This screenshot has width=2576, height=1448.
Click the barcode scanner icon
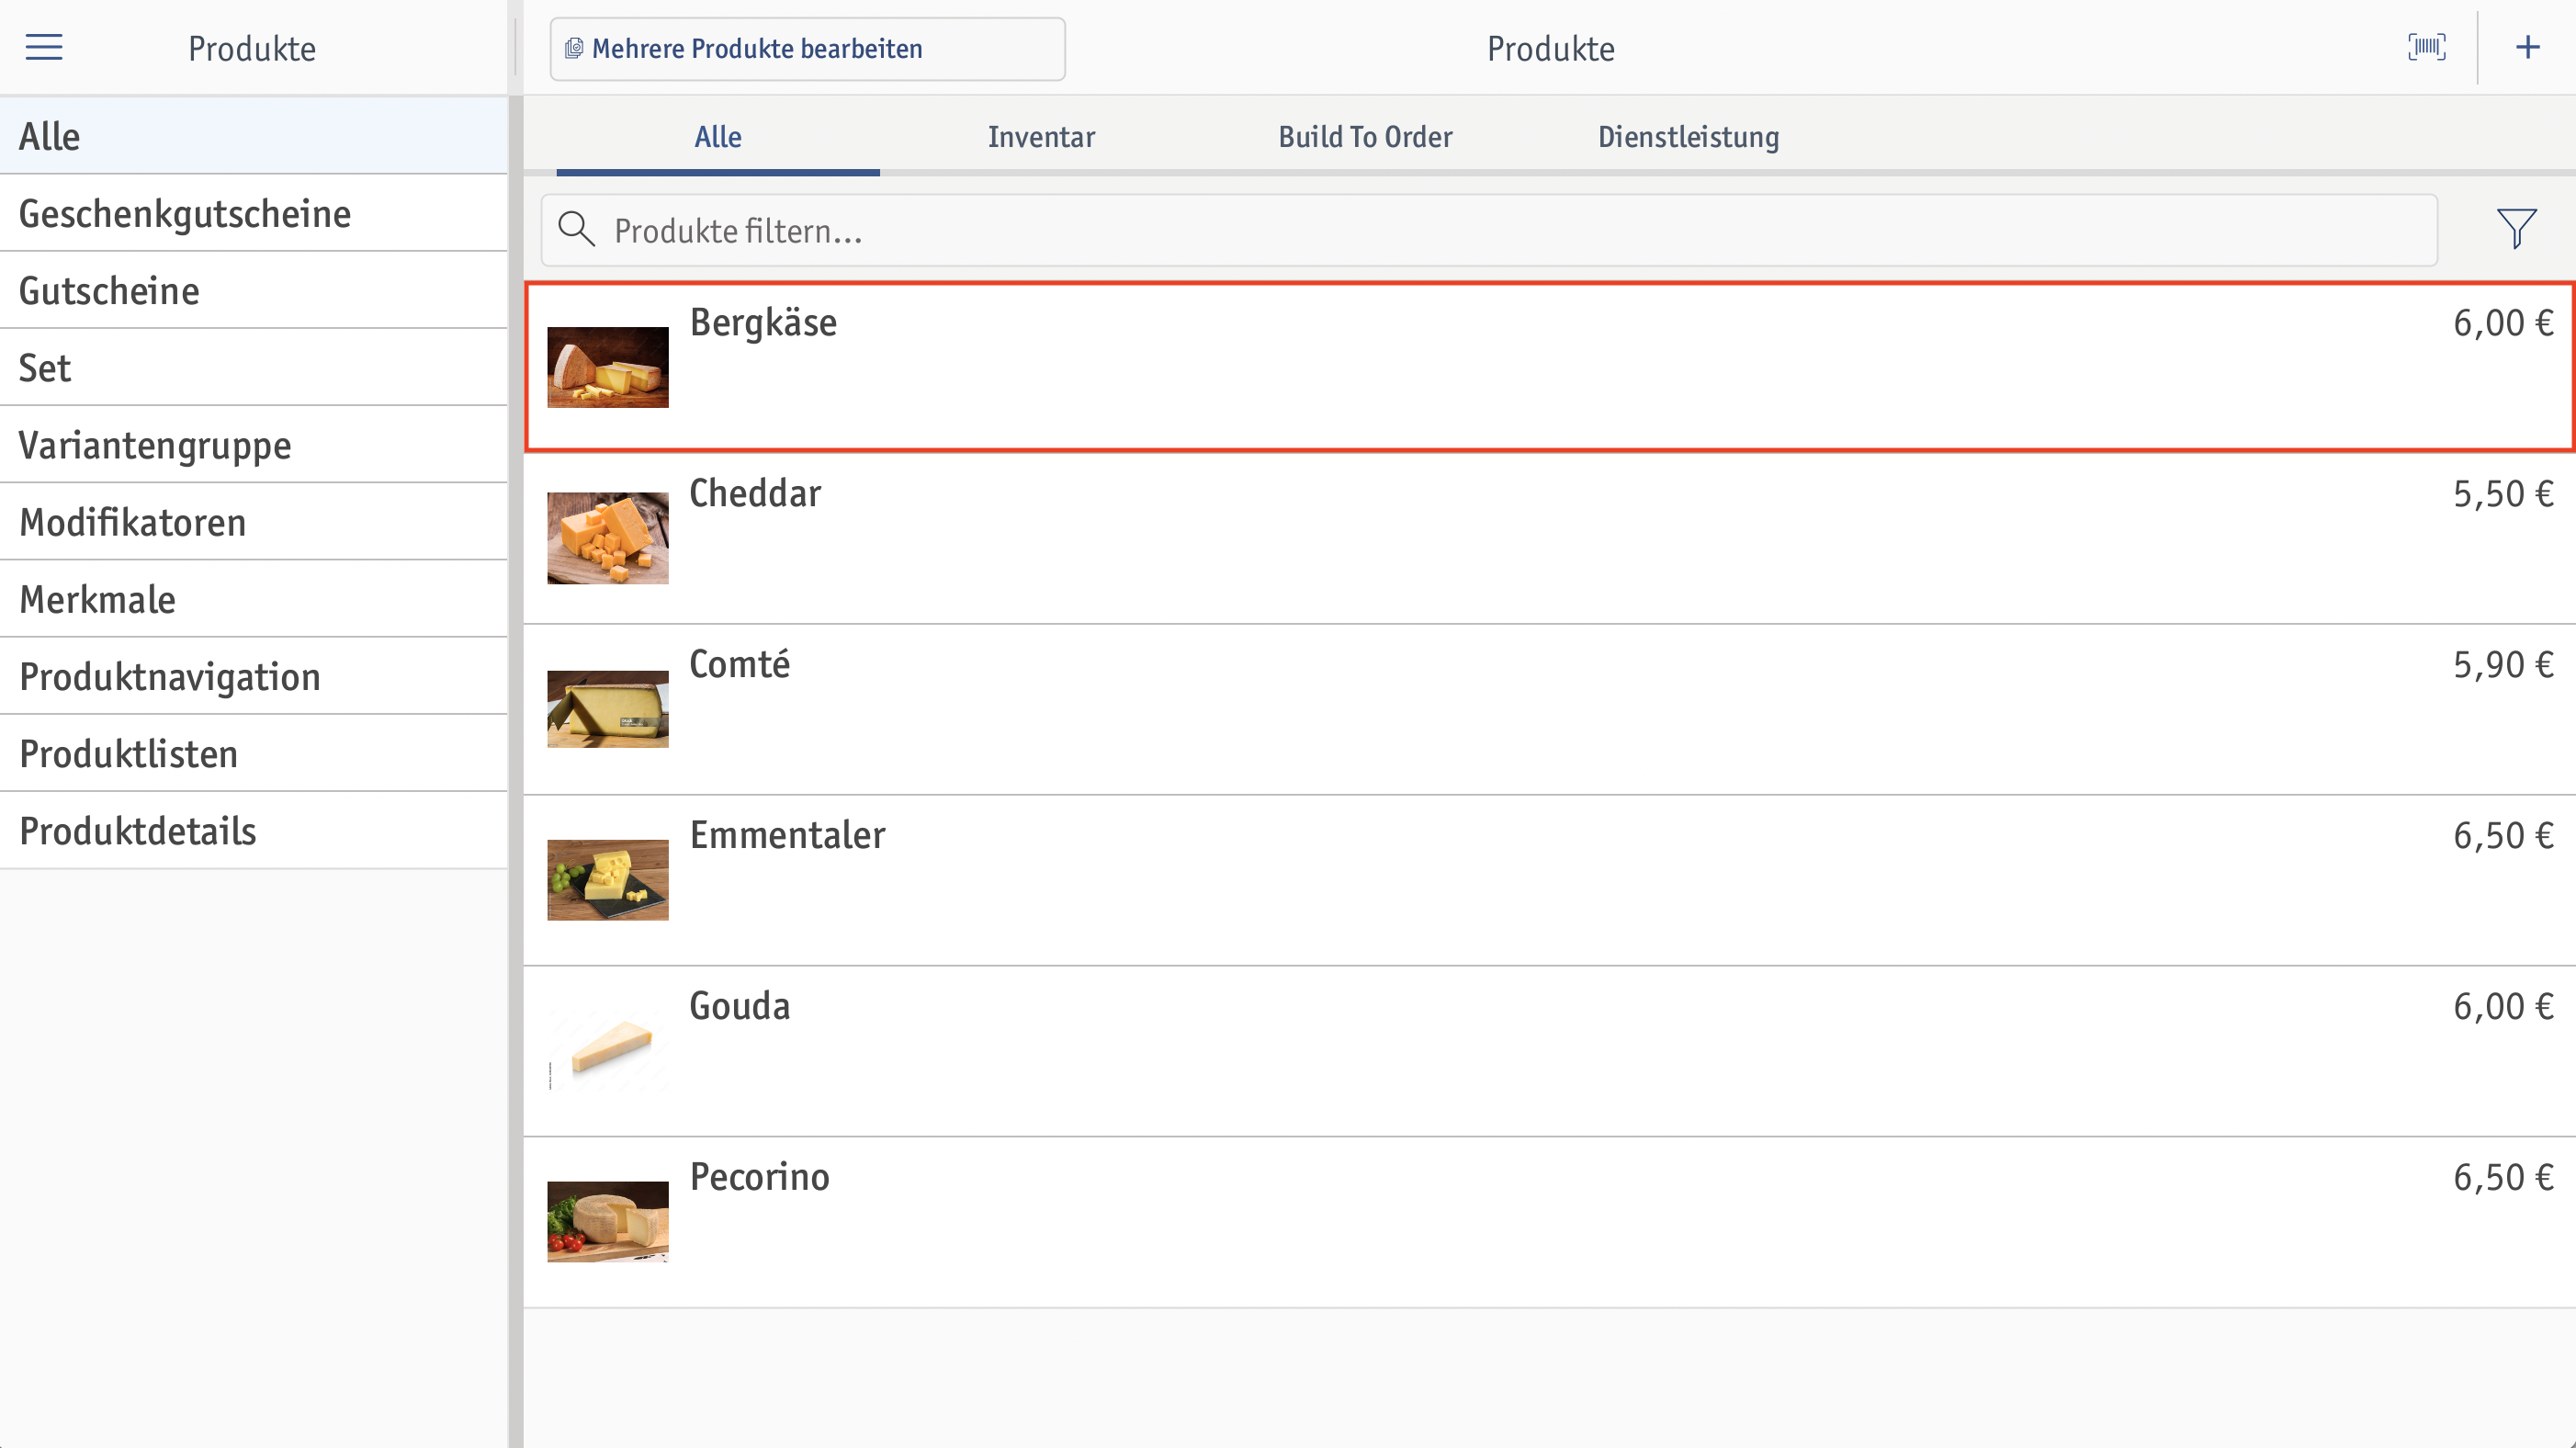2427,47
